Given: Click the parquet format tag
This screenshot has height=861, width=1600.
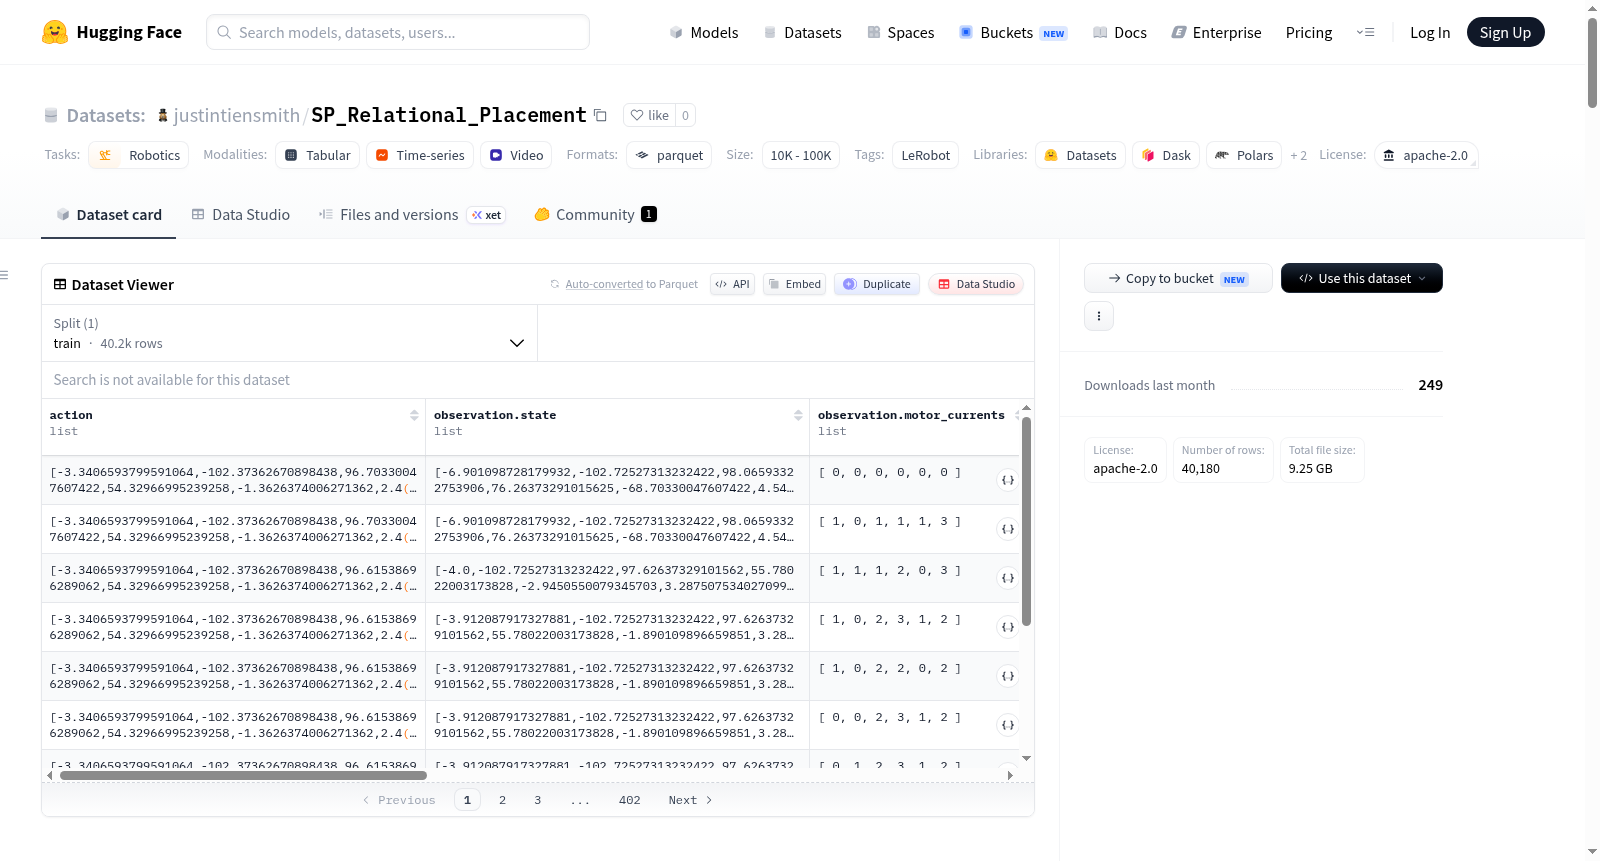Looking at the screenshot, I should coord(669,155).
